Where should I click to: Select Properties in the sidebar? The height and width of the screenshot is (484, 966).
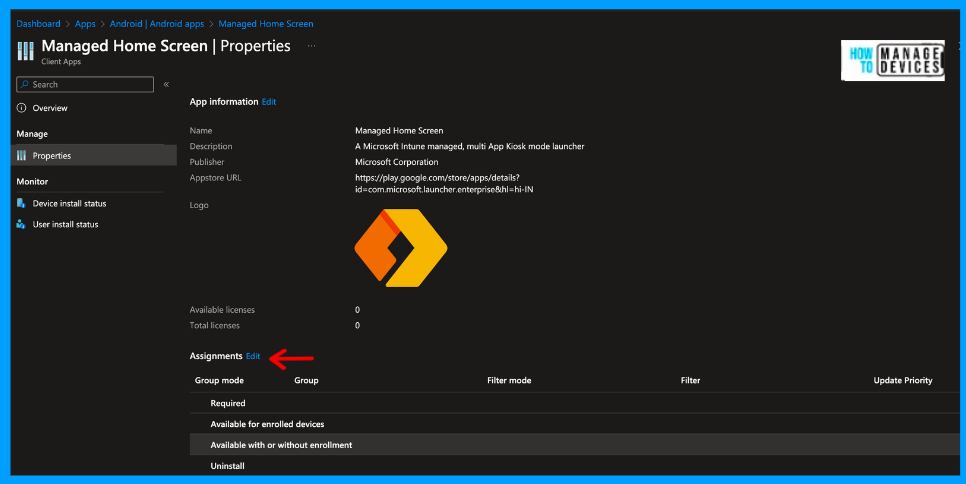tap(94, 156)
